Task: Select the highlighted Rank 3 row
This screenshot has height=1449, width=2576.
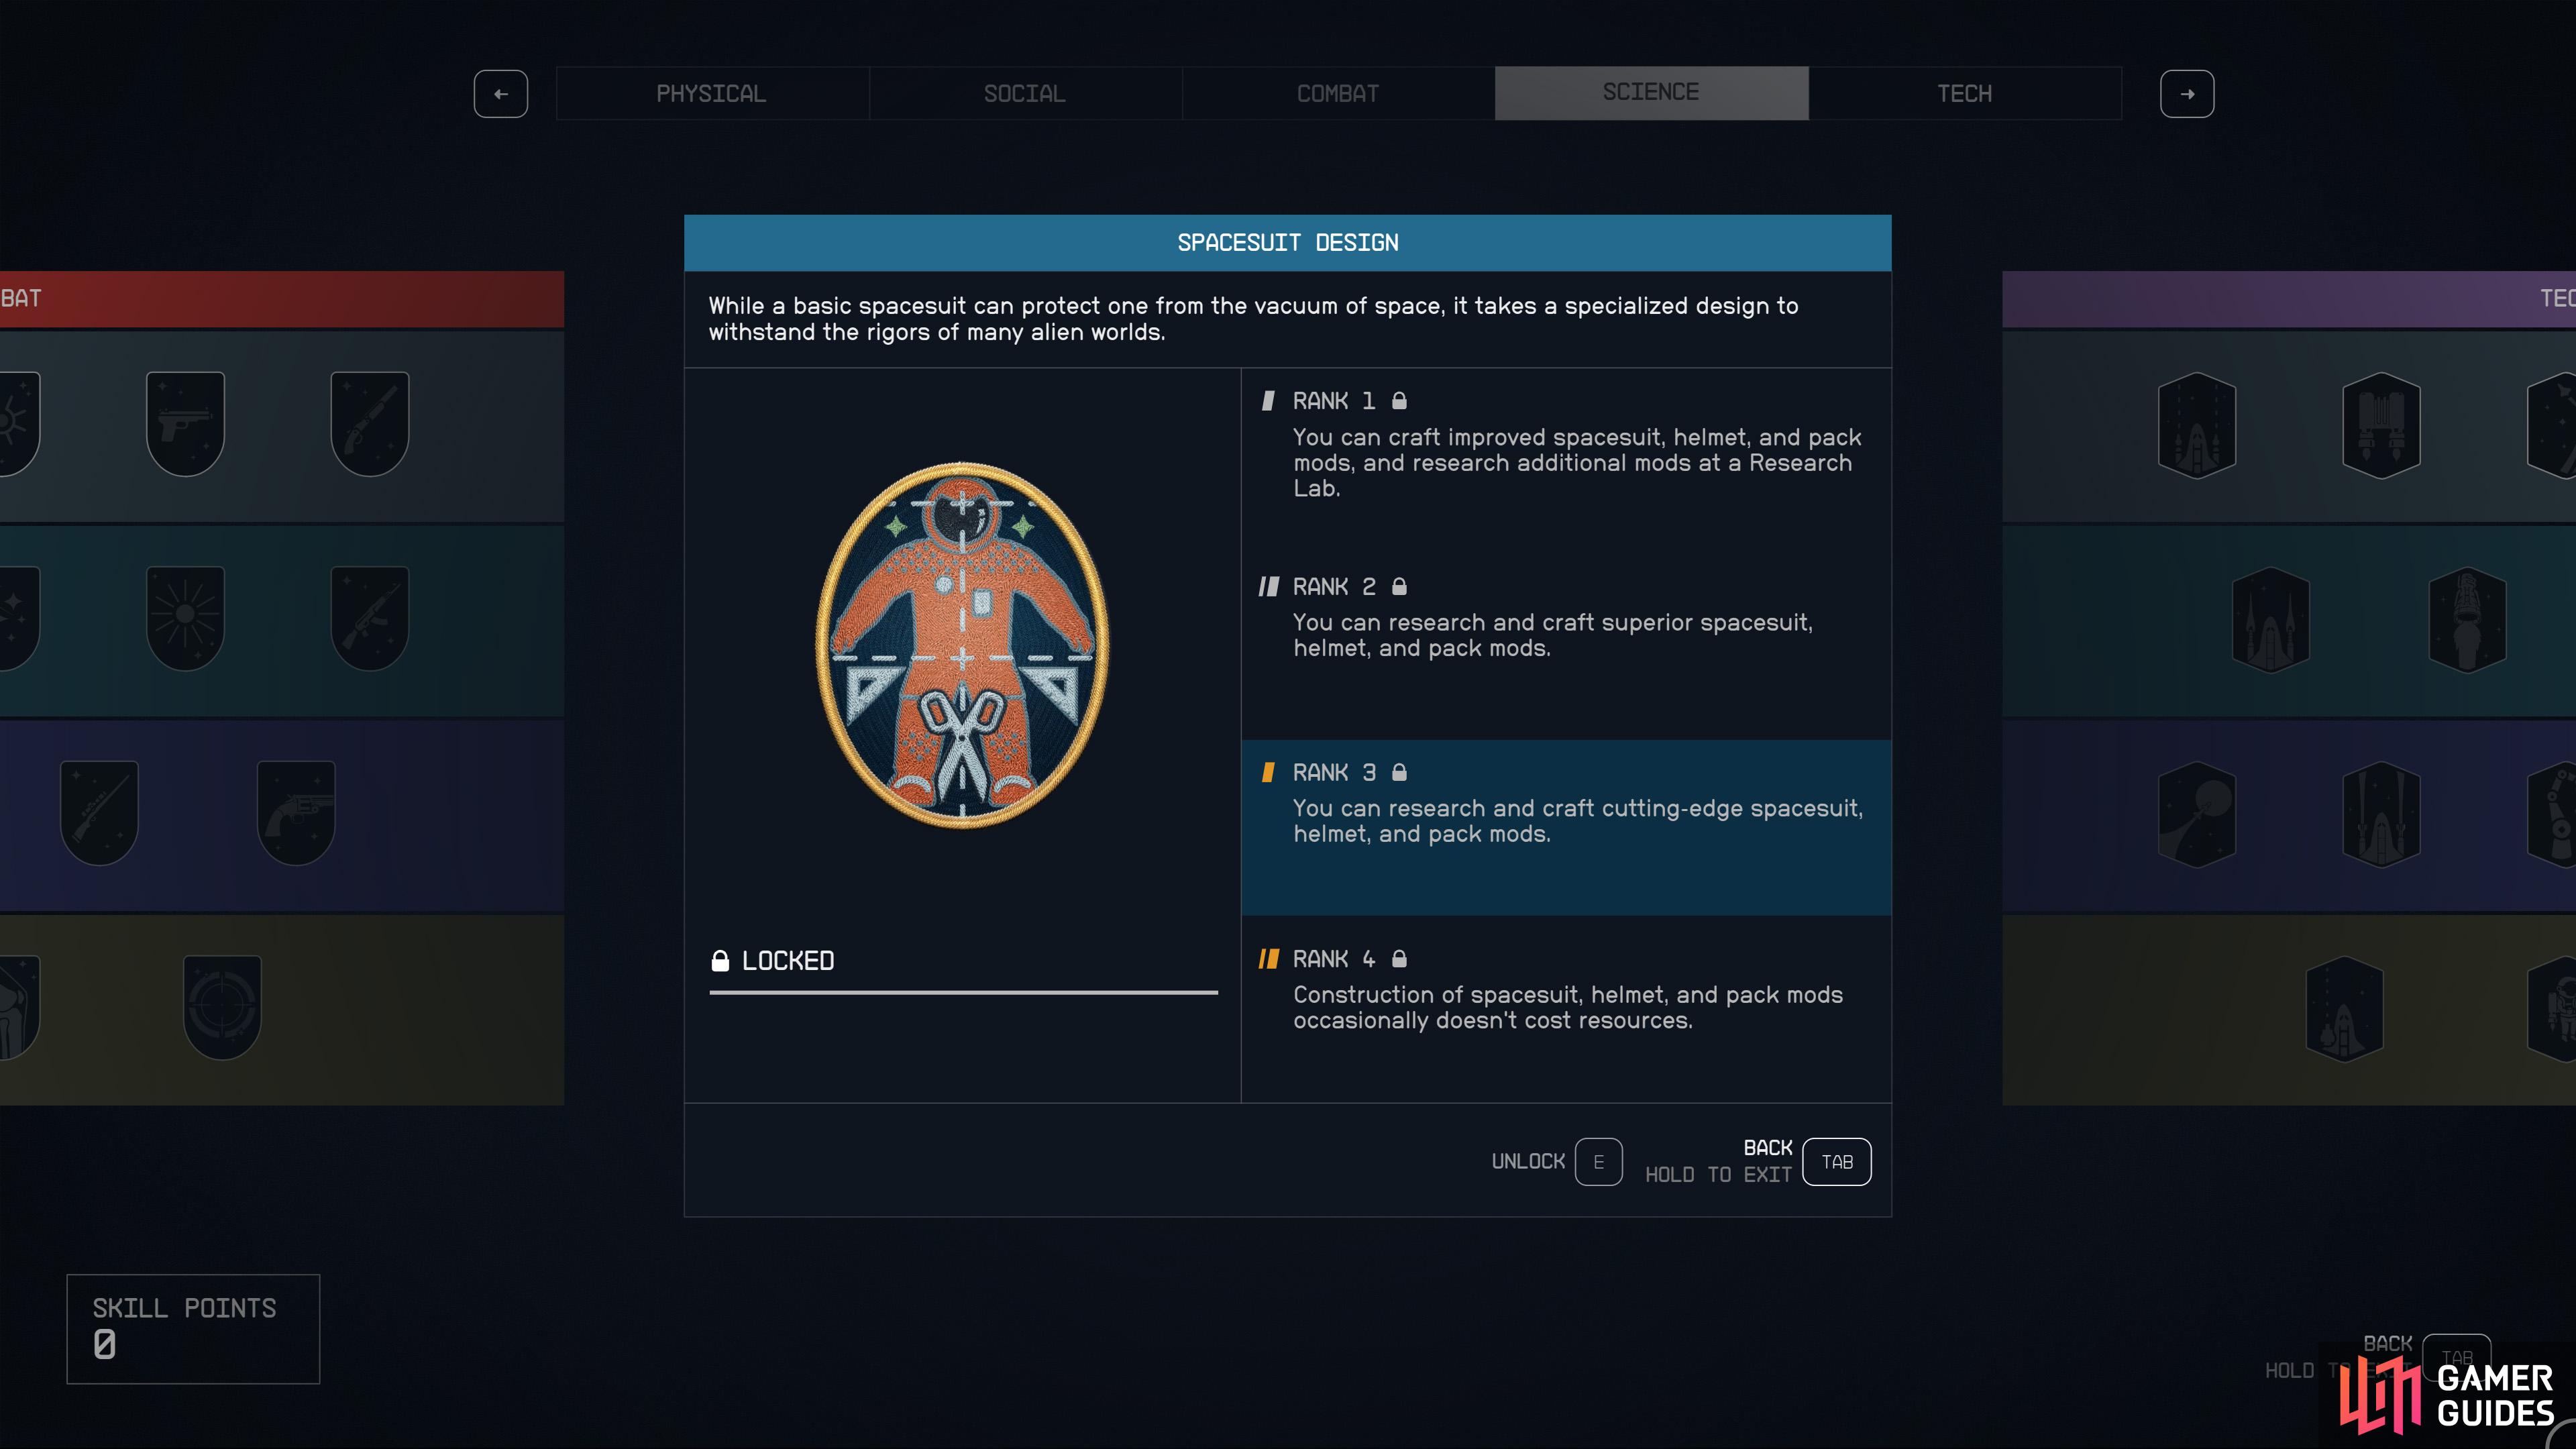Action: [1566, 828]
